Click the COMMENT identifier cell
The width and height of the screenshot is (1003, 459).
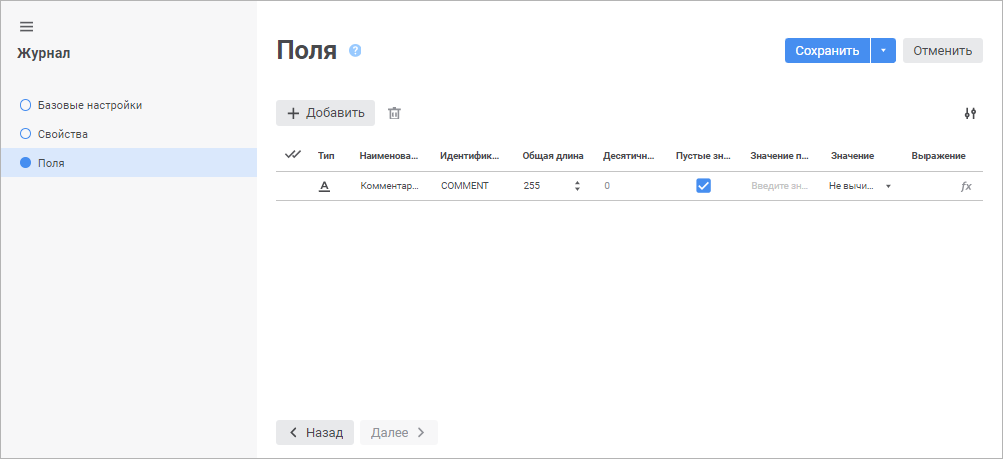click(465, 186)
